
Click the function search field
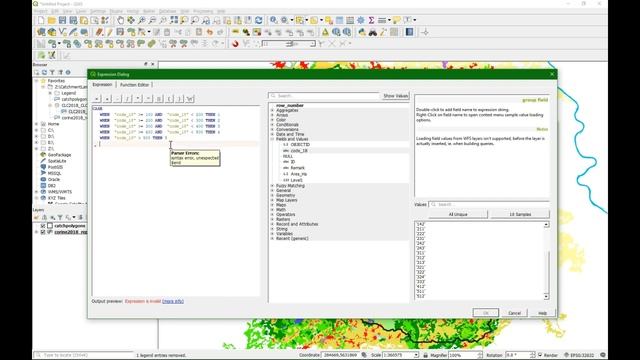tap(324, 96)
